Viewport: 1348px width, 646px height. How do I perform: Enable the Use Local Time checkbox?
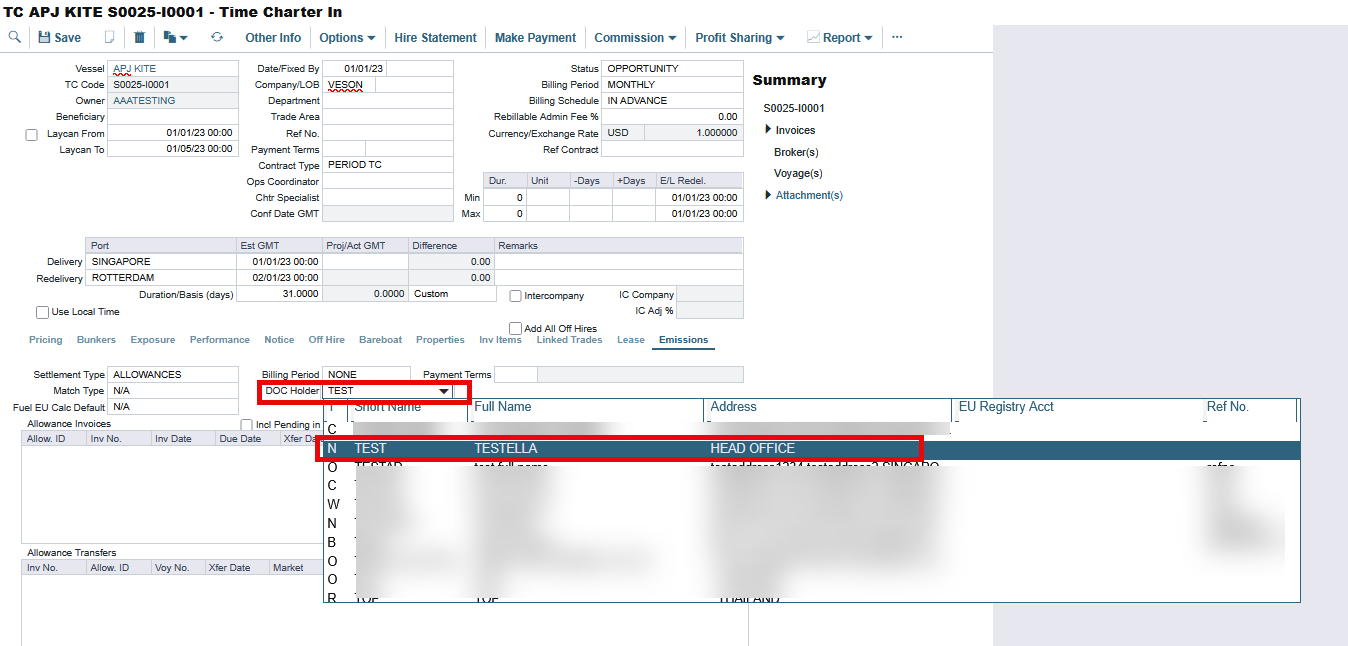(x=43, y=312)
